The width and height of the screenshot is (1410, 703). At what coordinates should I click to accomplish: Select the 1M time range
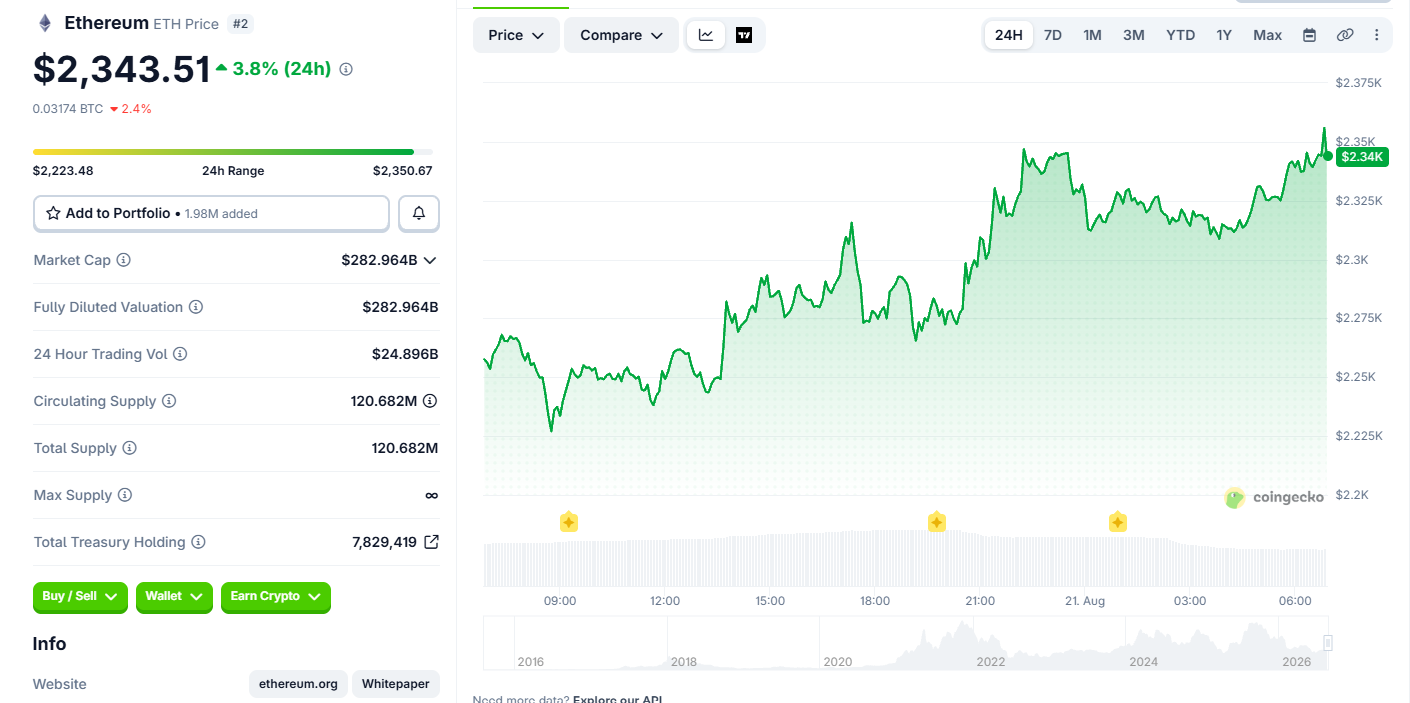[1092, 35]
